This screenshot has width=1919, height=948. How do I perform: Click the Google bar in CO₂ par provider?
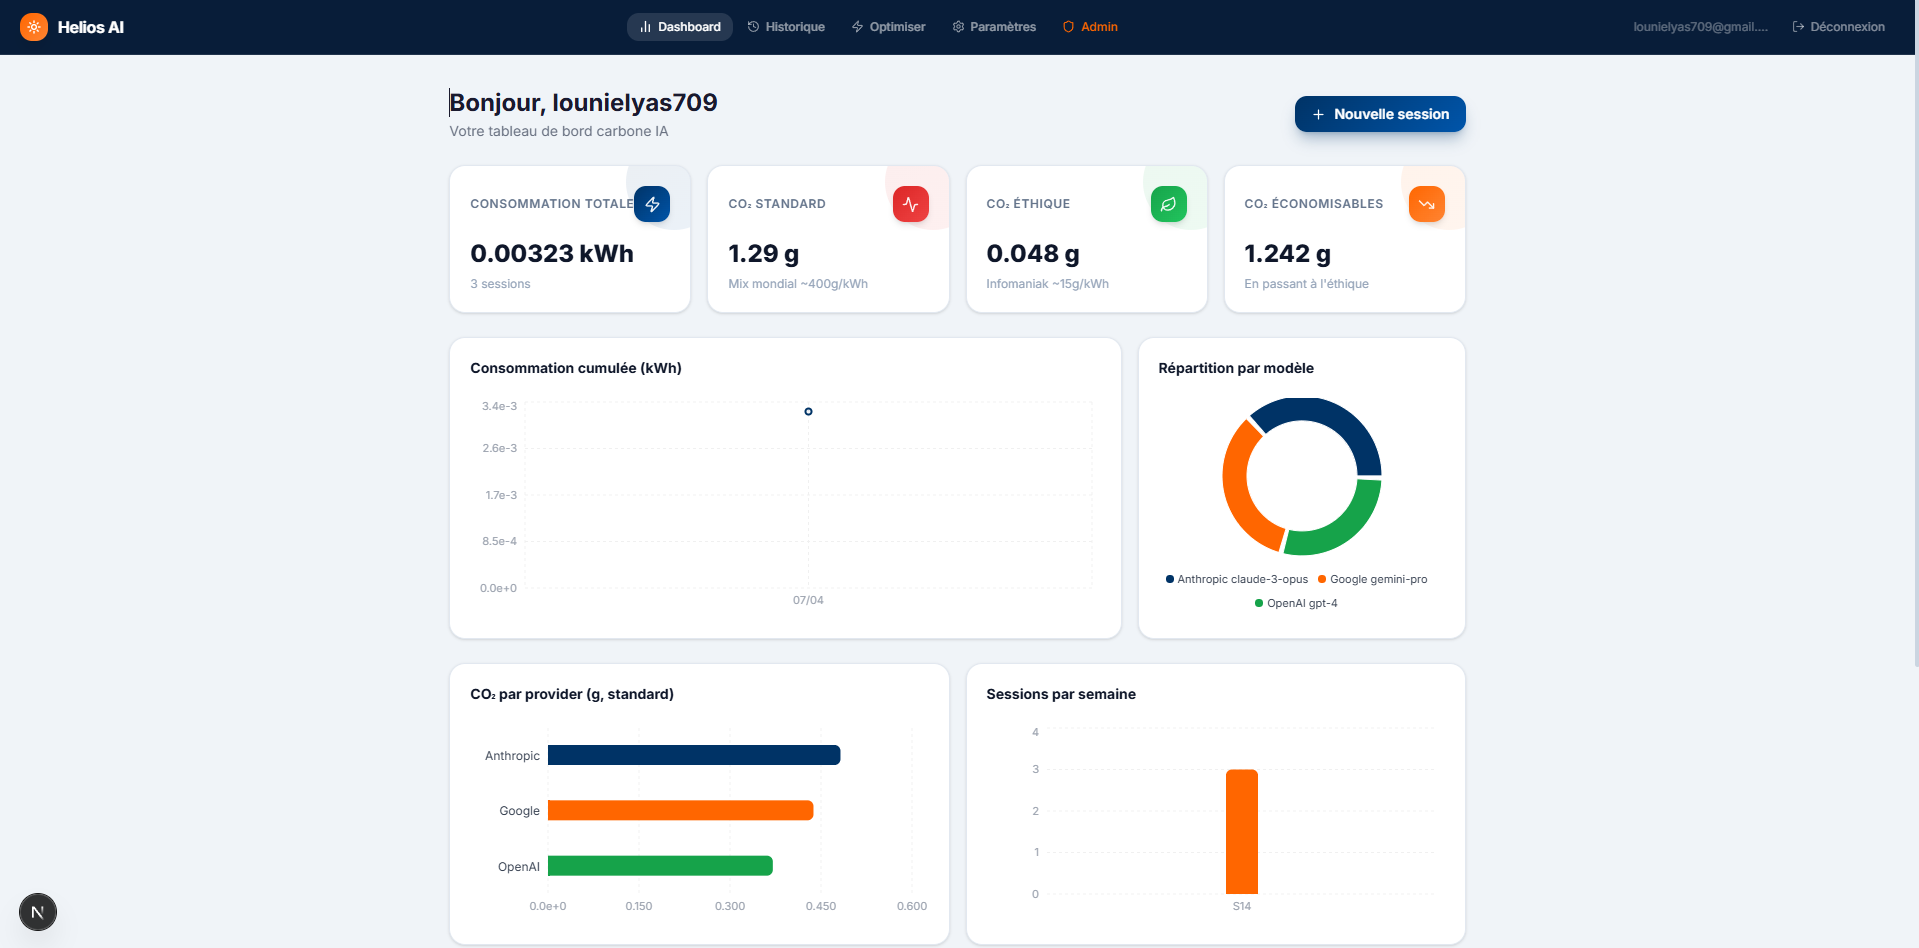(681, 810)
